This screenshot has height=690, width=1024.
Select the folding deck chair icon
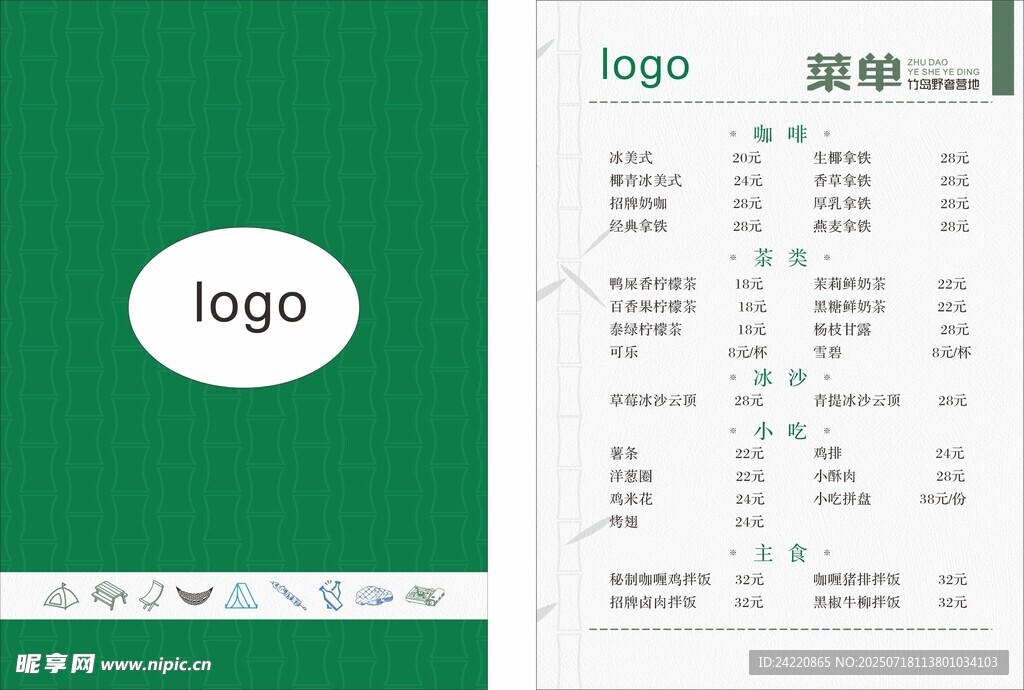pyautogui.click(x=151, y=595)
